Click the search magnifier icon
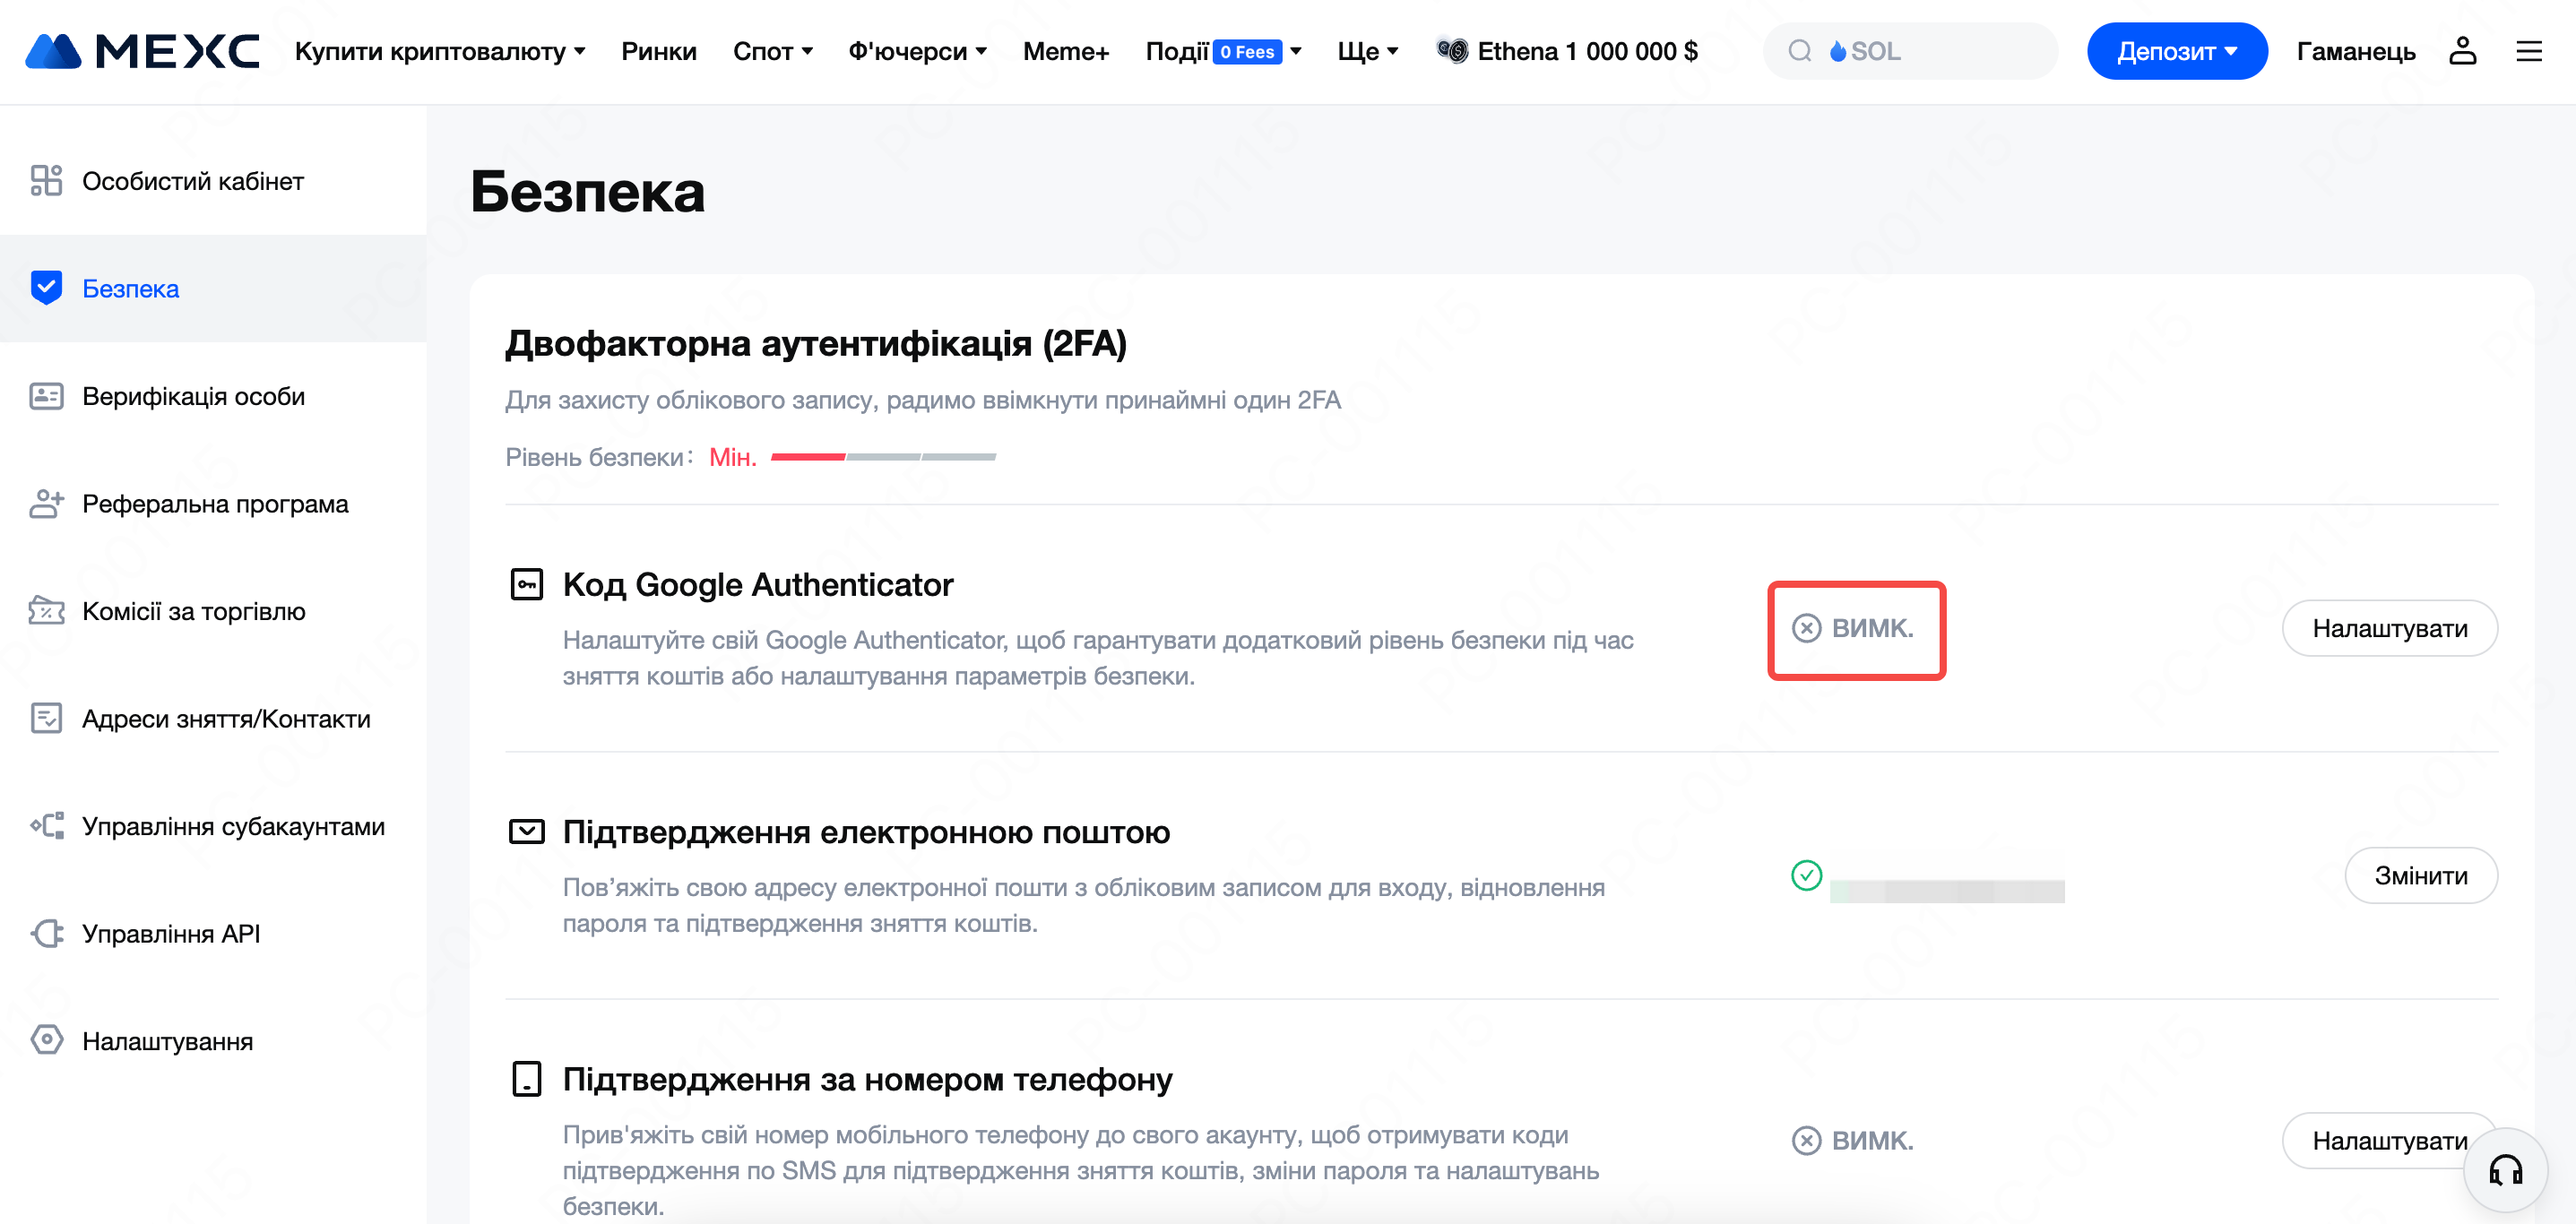Screen dimensions: 2576x1224 (1799, 51)
